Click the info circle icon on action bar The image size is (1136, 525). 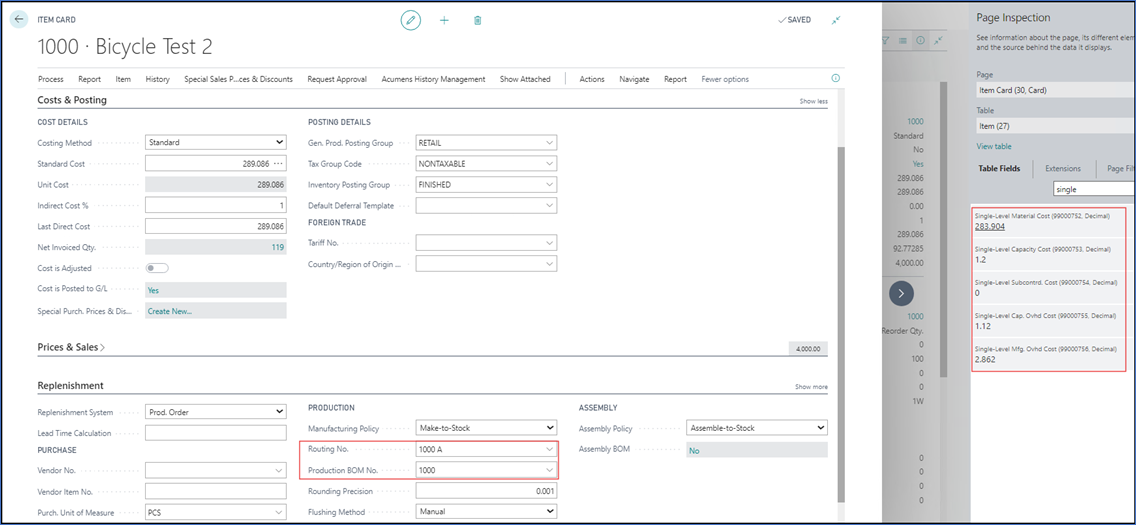click(836, 78)
